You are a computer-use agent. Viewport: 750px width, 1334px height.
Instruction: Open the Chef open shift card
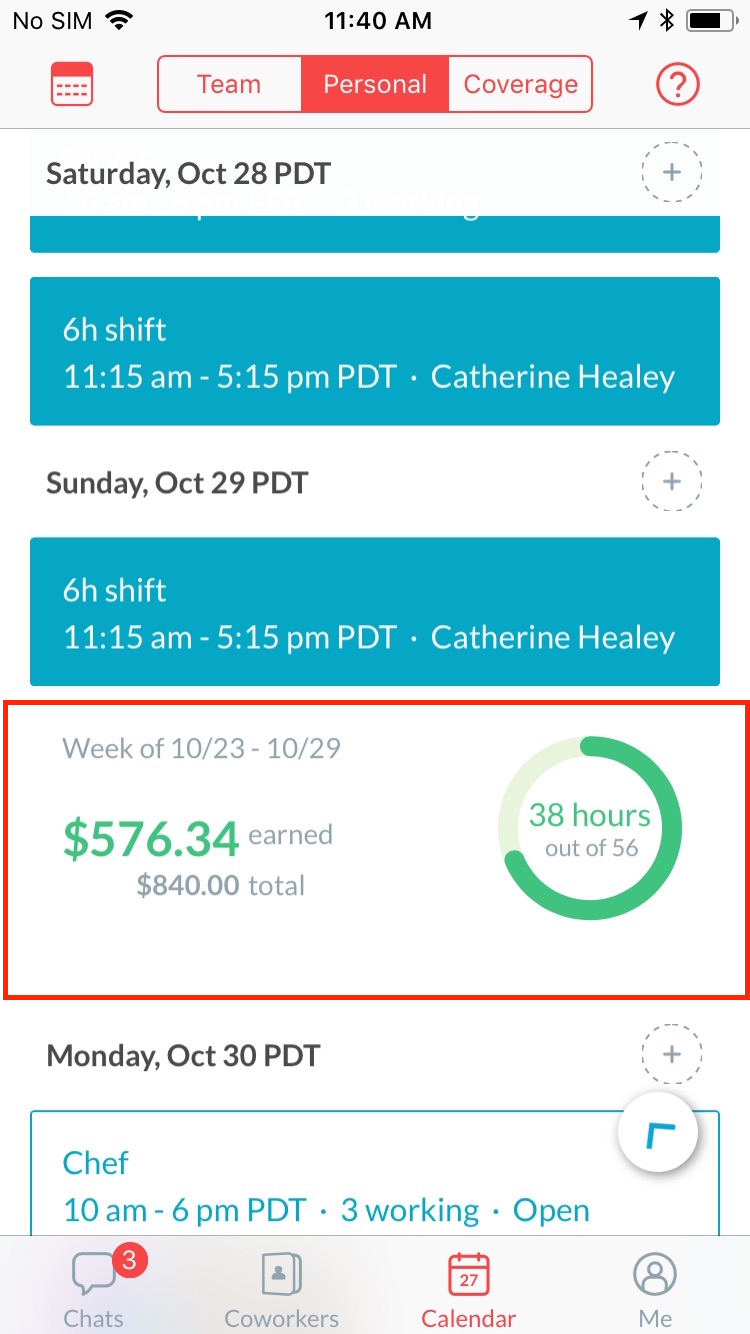pos(375,1172)
